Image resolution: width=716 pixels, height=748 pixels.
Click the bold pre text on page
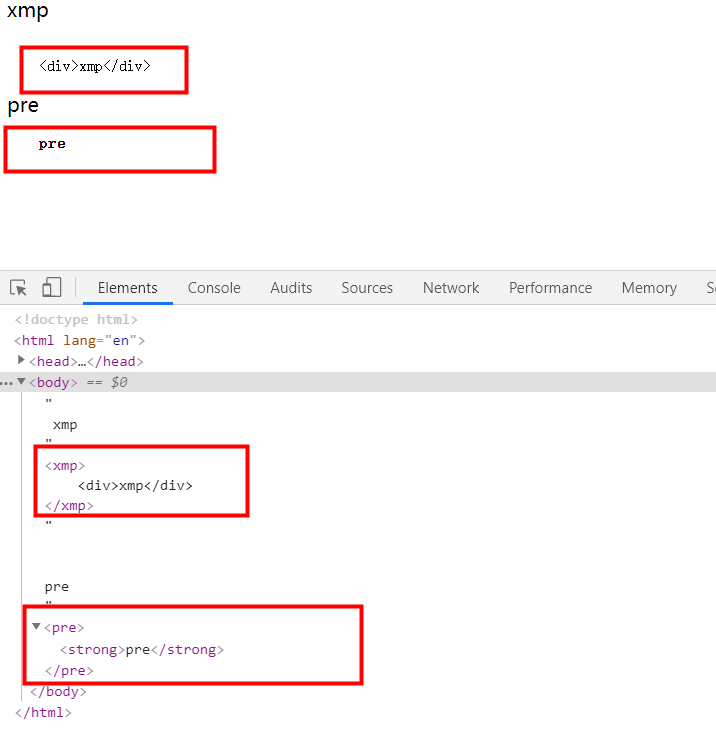tap(52, 144)
